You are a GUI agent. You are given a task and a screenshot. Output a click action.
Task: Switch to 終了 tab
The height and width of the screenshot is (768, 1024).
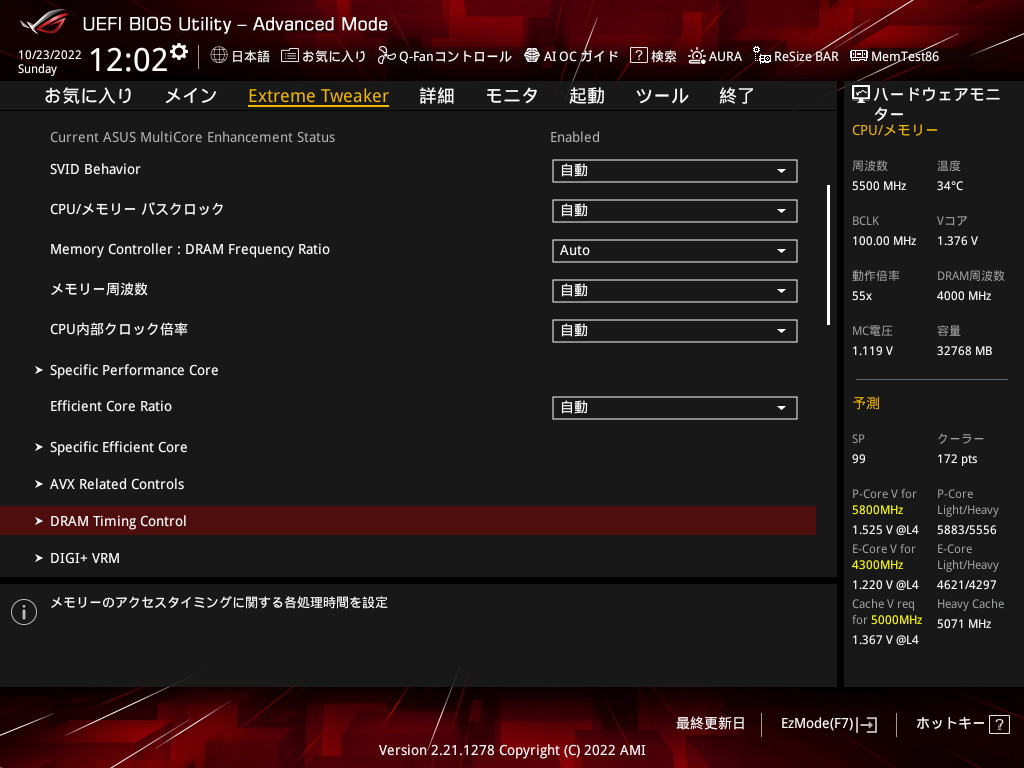click(x=737, y=96)
